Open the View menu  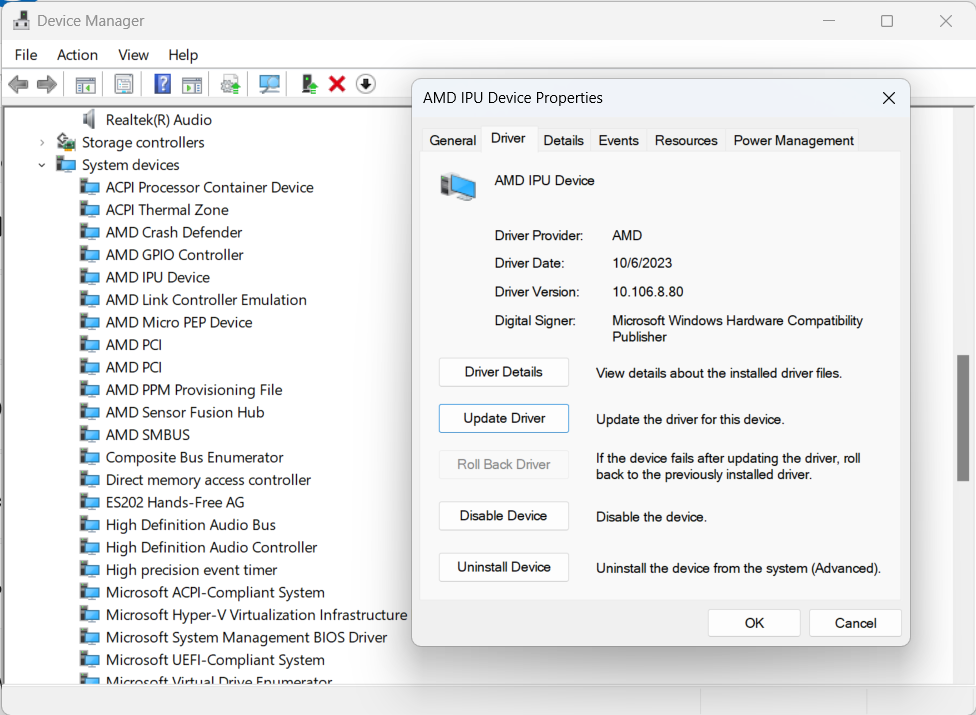point(133,55)
